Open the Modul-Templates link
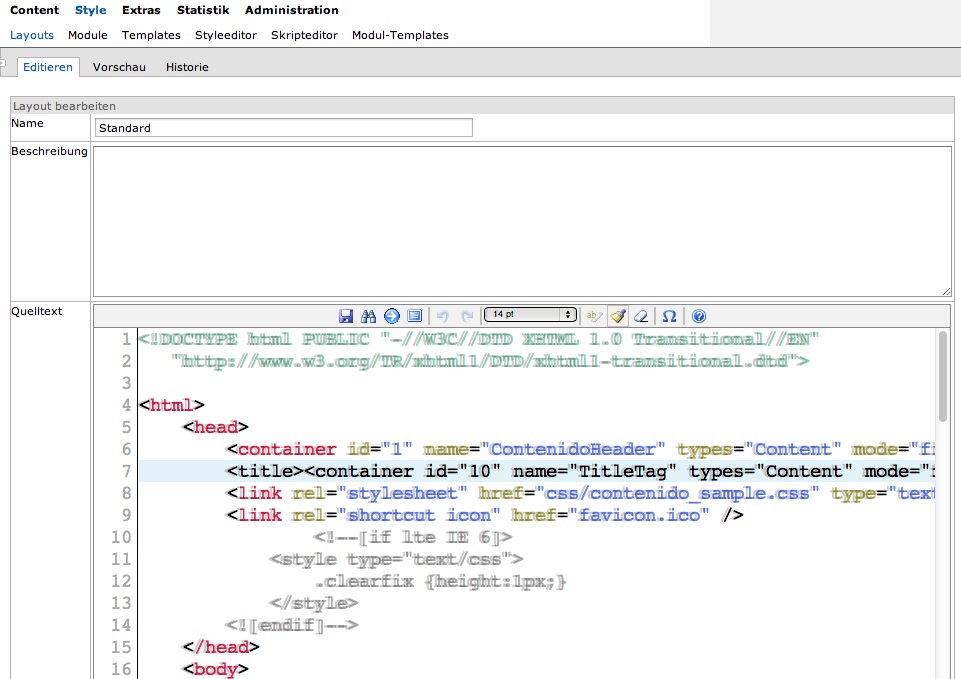 400,35
